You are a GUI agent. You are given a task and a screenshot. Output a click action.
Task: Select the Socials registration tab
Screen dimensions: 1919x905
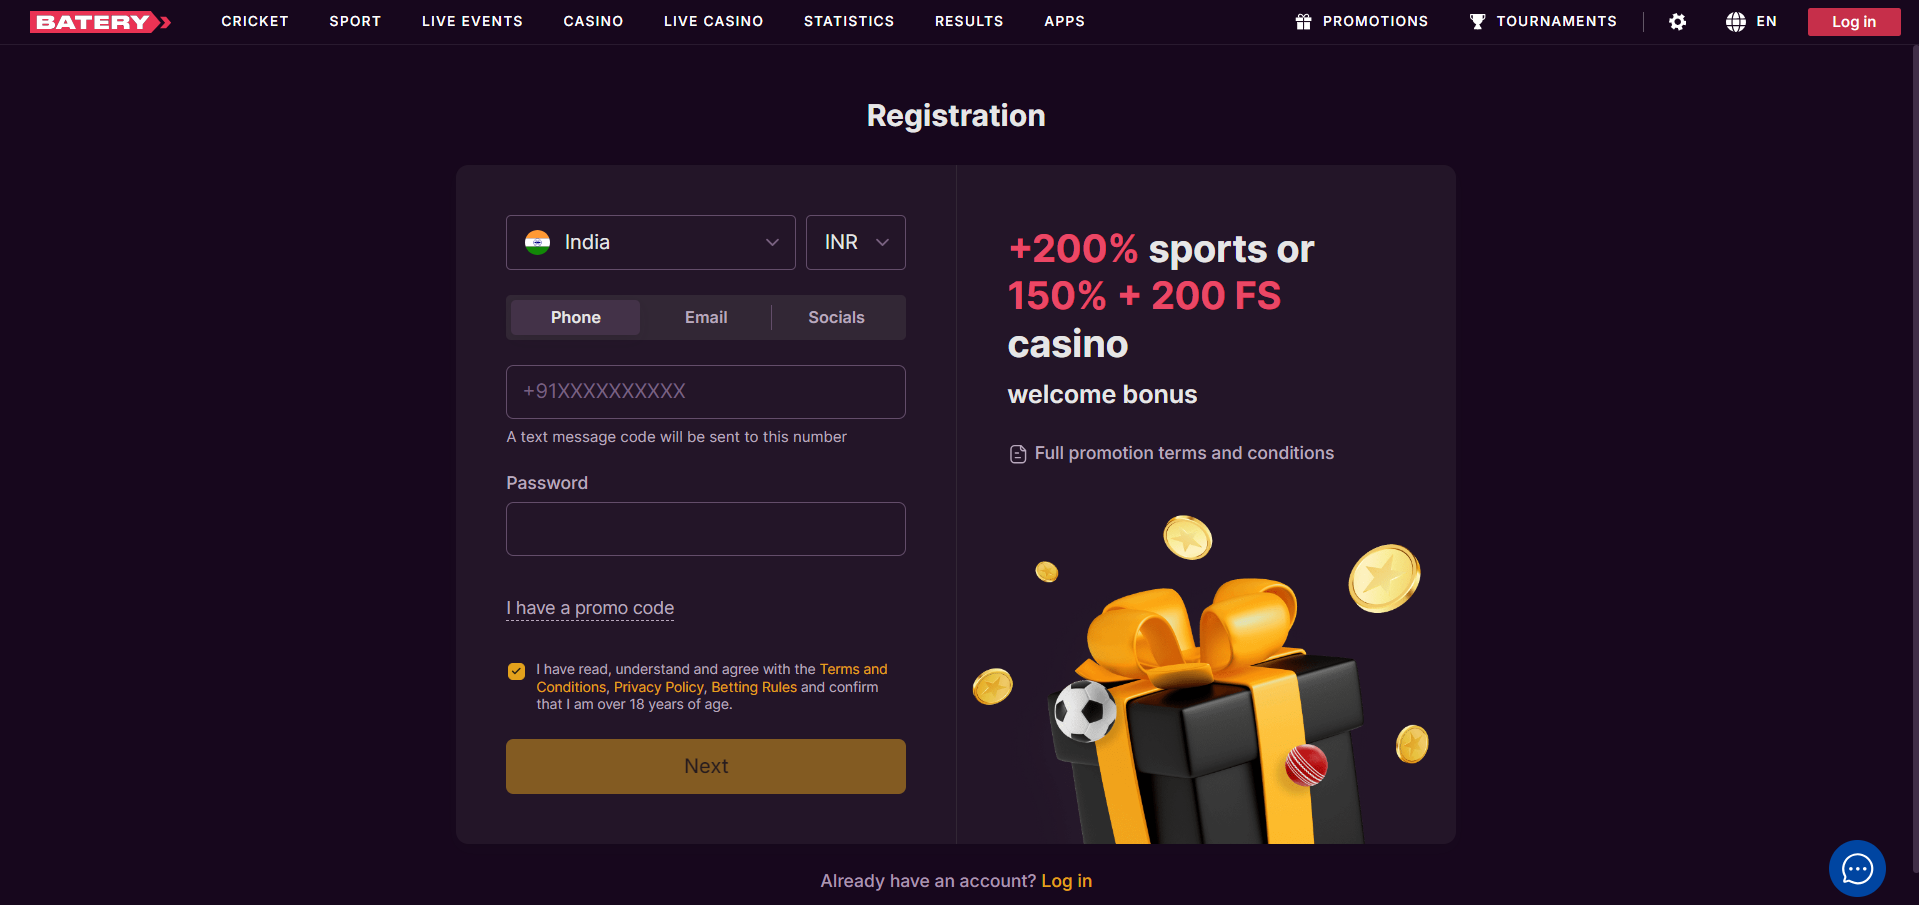tap(836, 318)
